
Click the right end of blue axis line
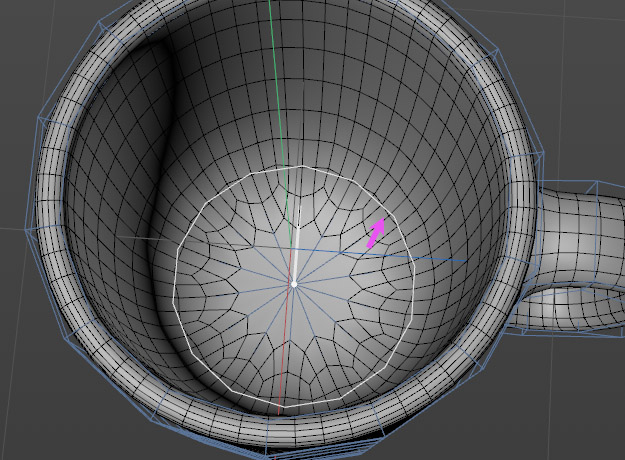(462, 261)
